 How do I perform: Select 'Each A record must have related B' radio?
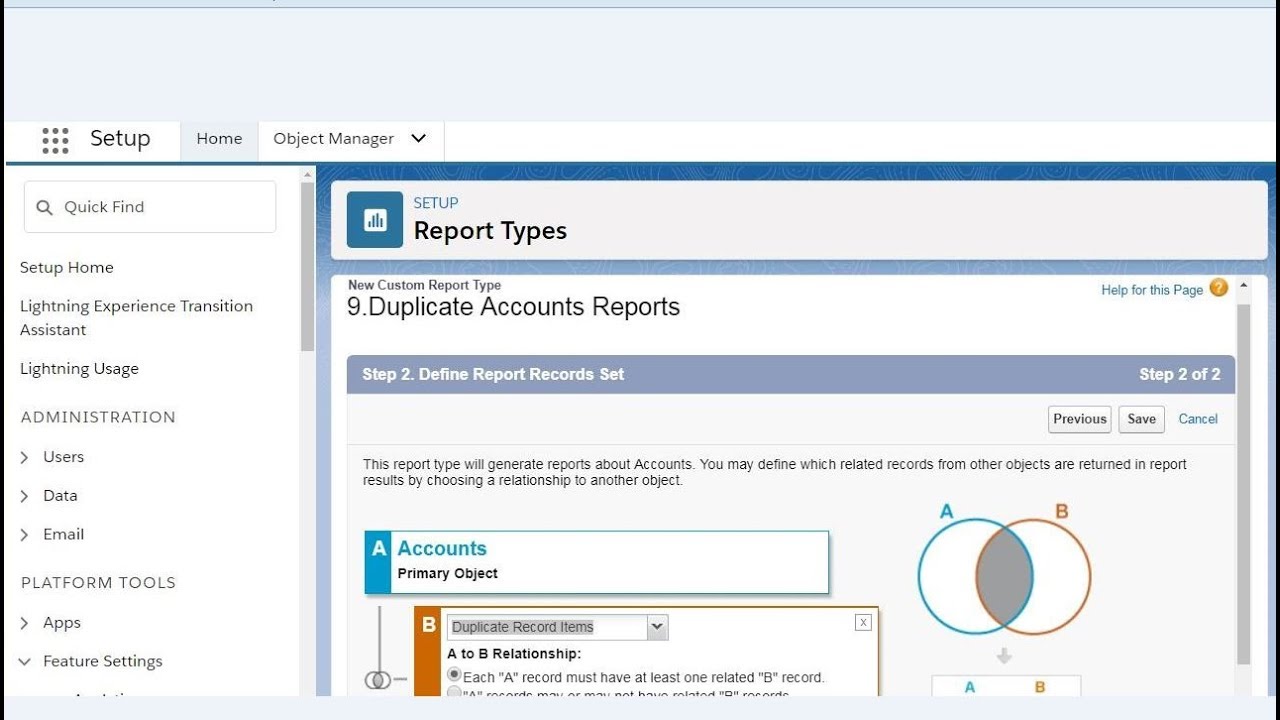455,676
